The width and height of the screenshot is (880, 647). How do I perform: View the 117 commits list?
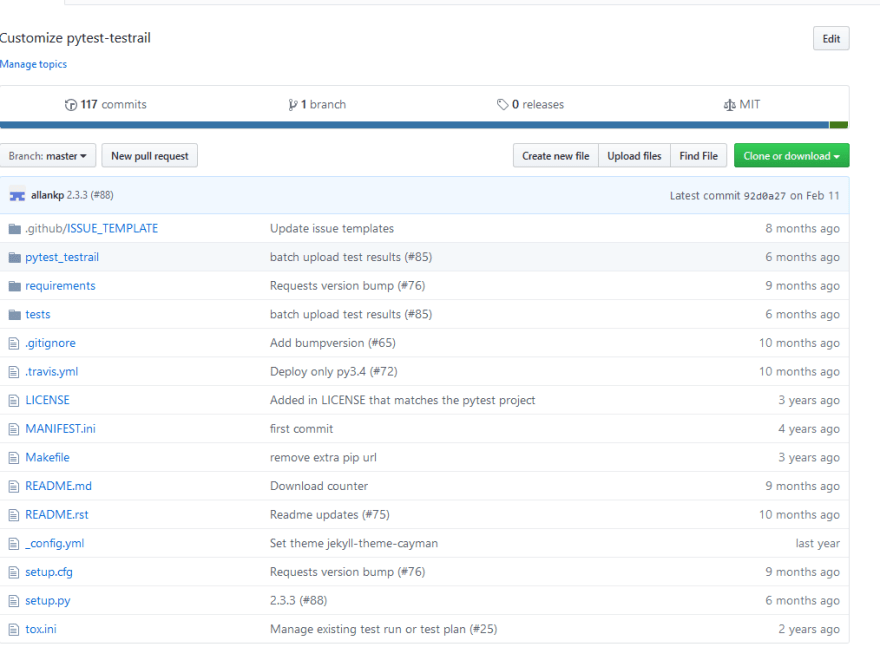point(106,104)
